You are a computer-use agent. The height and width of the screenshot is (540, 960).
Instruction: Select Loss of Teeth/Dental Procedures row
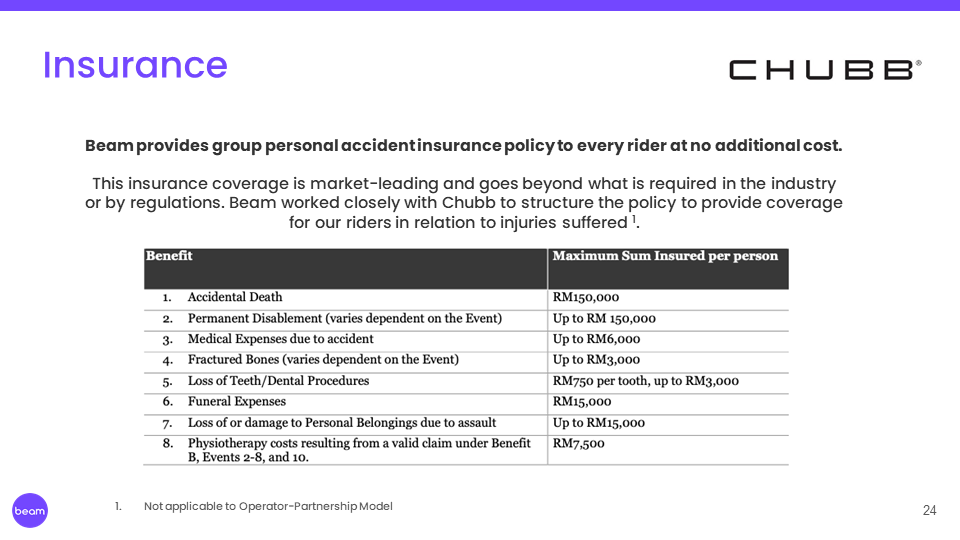(x=278, y=381)
